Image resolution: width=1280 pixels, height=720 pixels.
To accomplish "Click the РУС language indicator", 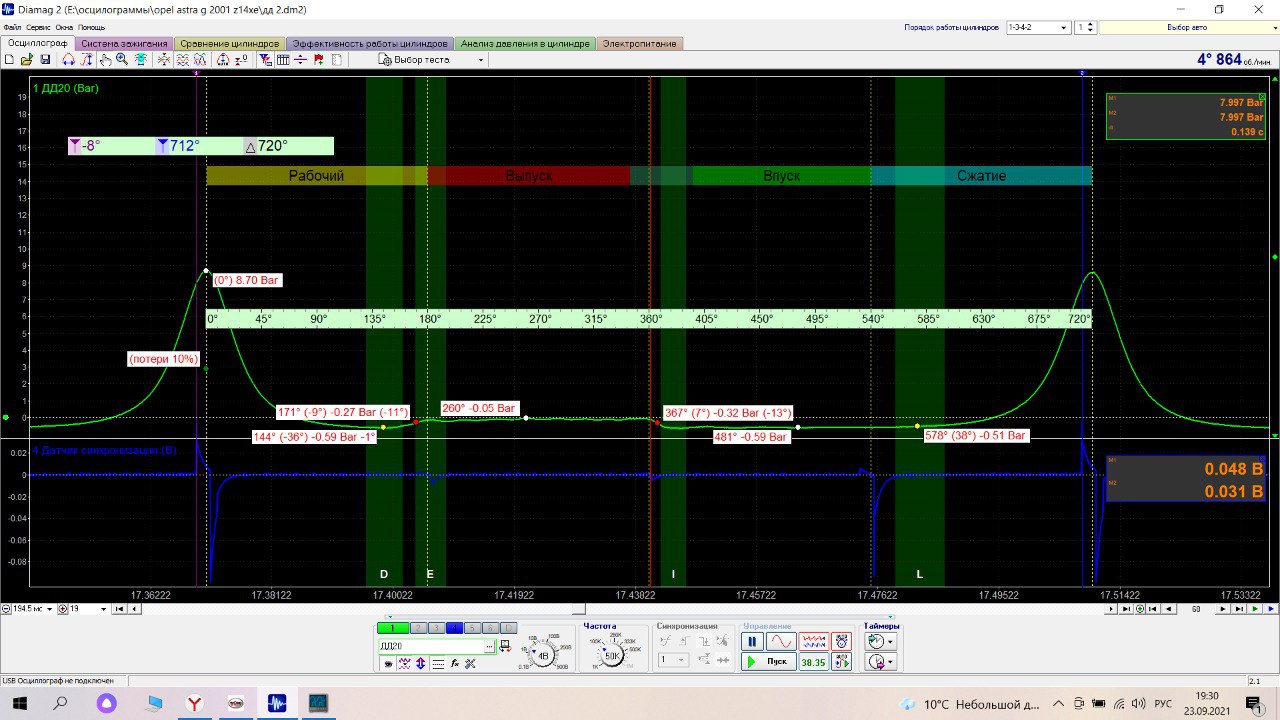I will point(1163,703).
